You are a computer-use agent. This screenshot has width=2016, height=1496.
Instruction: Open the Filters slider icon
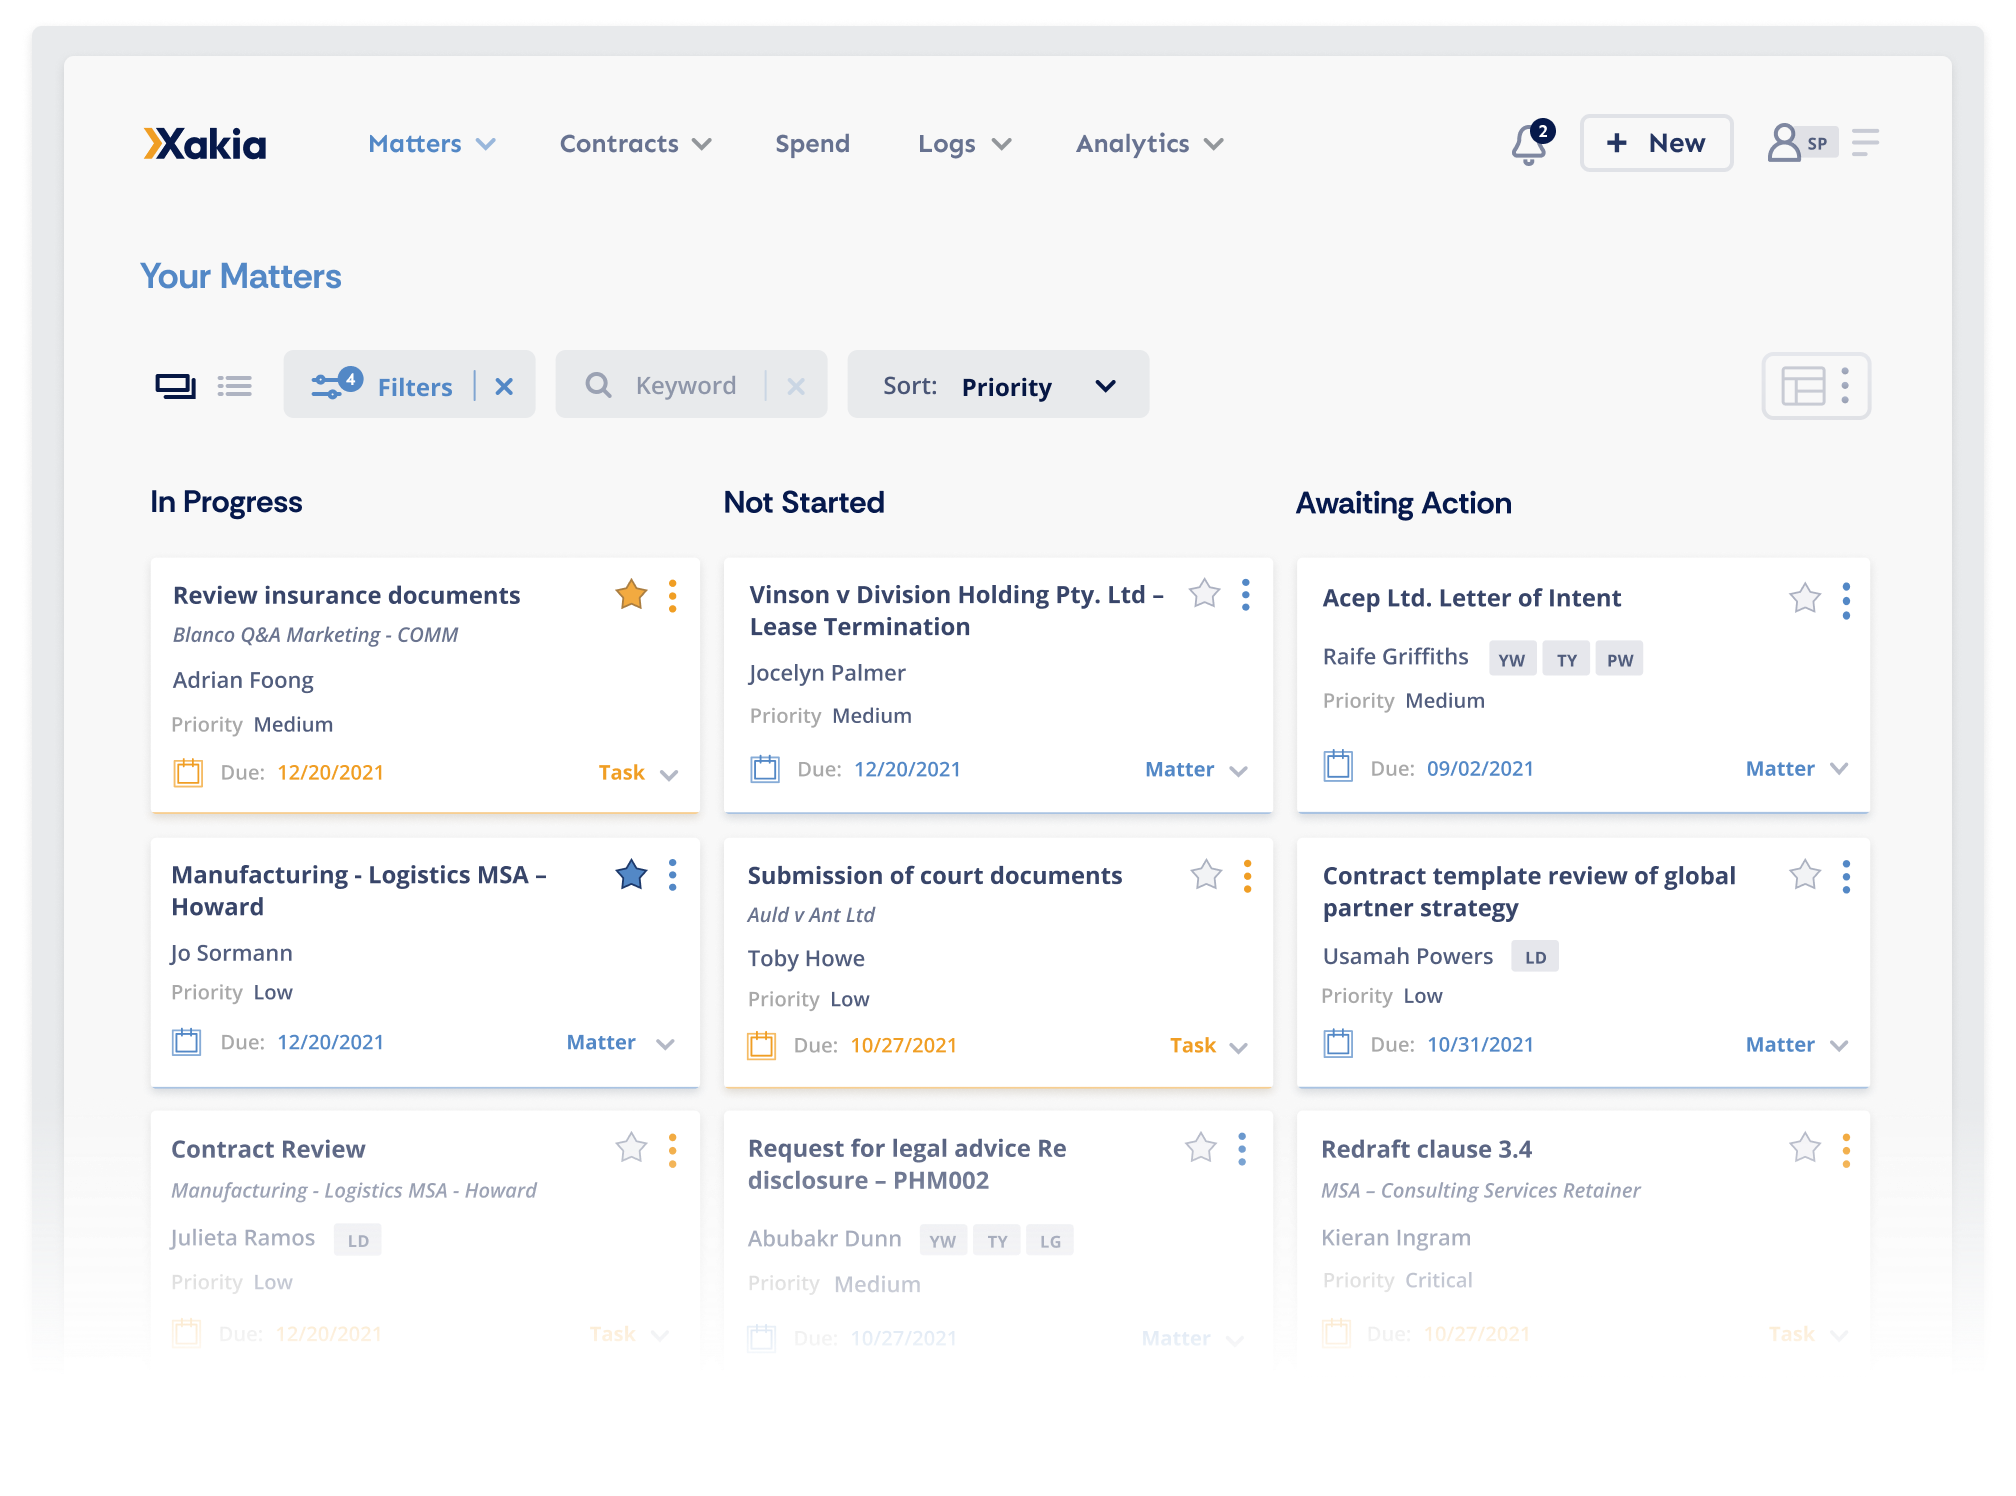coord(336,384)
